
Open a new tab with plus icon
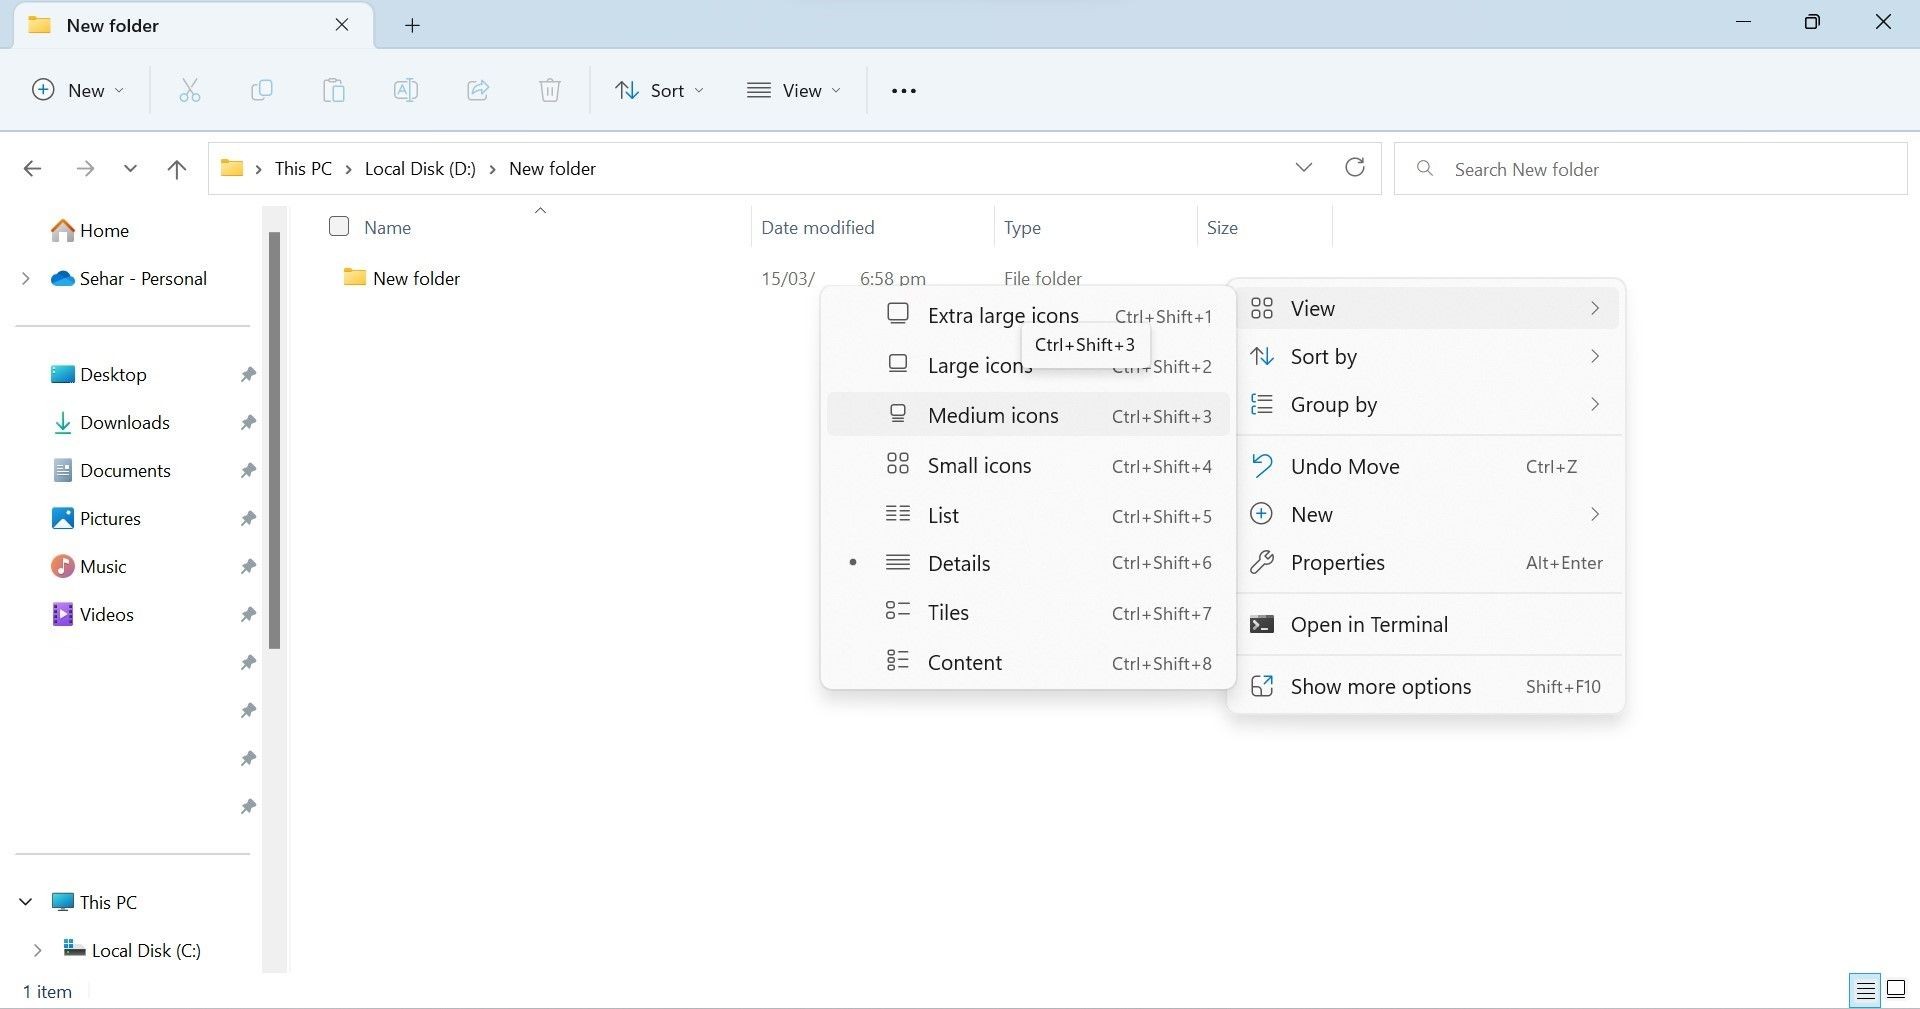click(x=412, y=25)
